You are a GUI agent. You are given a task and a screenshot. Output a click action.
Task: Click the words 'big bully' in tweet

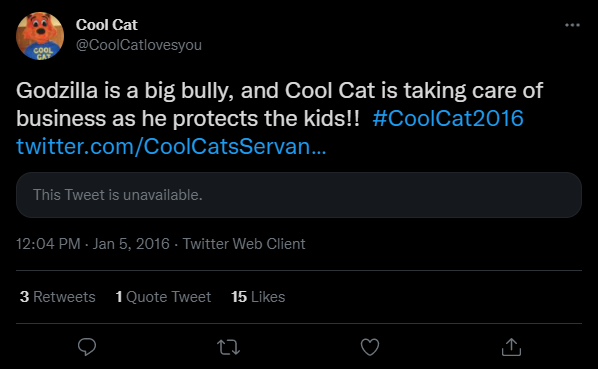(189, 91)
